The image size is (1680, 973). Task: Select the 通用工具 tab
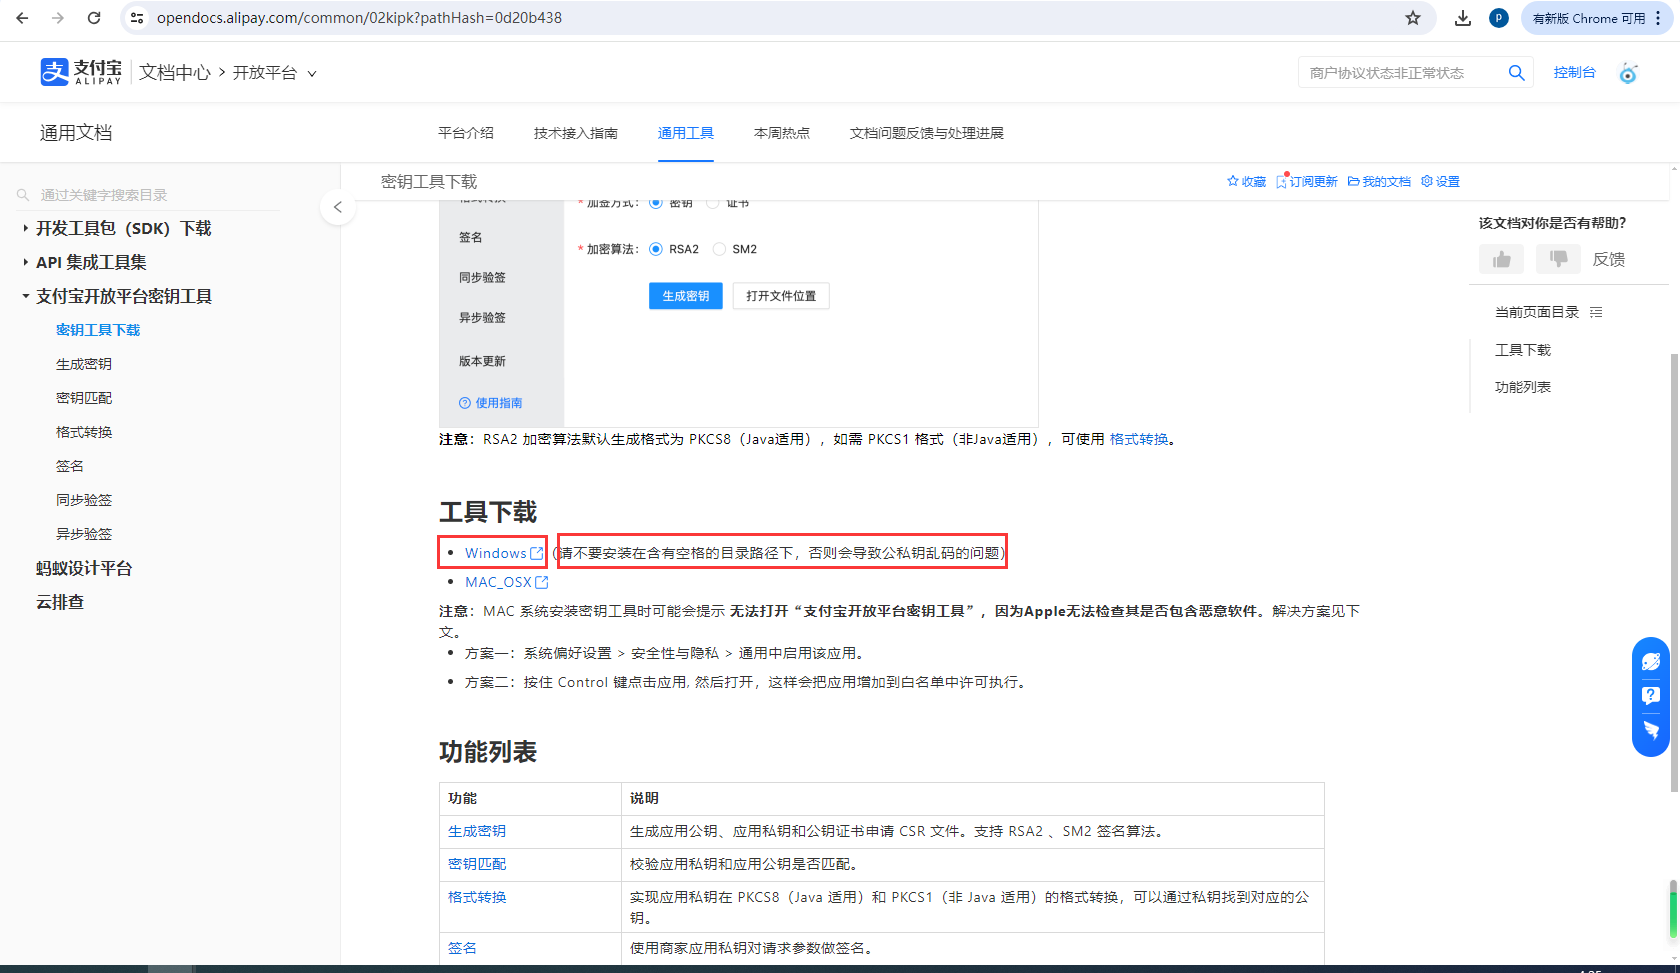(x=686, y=133)
